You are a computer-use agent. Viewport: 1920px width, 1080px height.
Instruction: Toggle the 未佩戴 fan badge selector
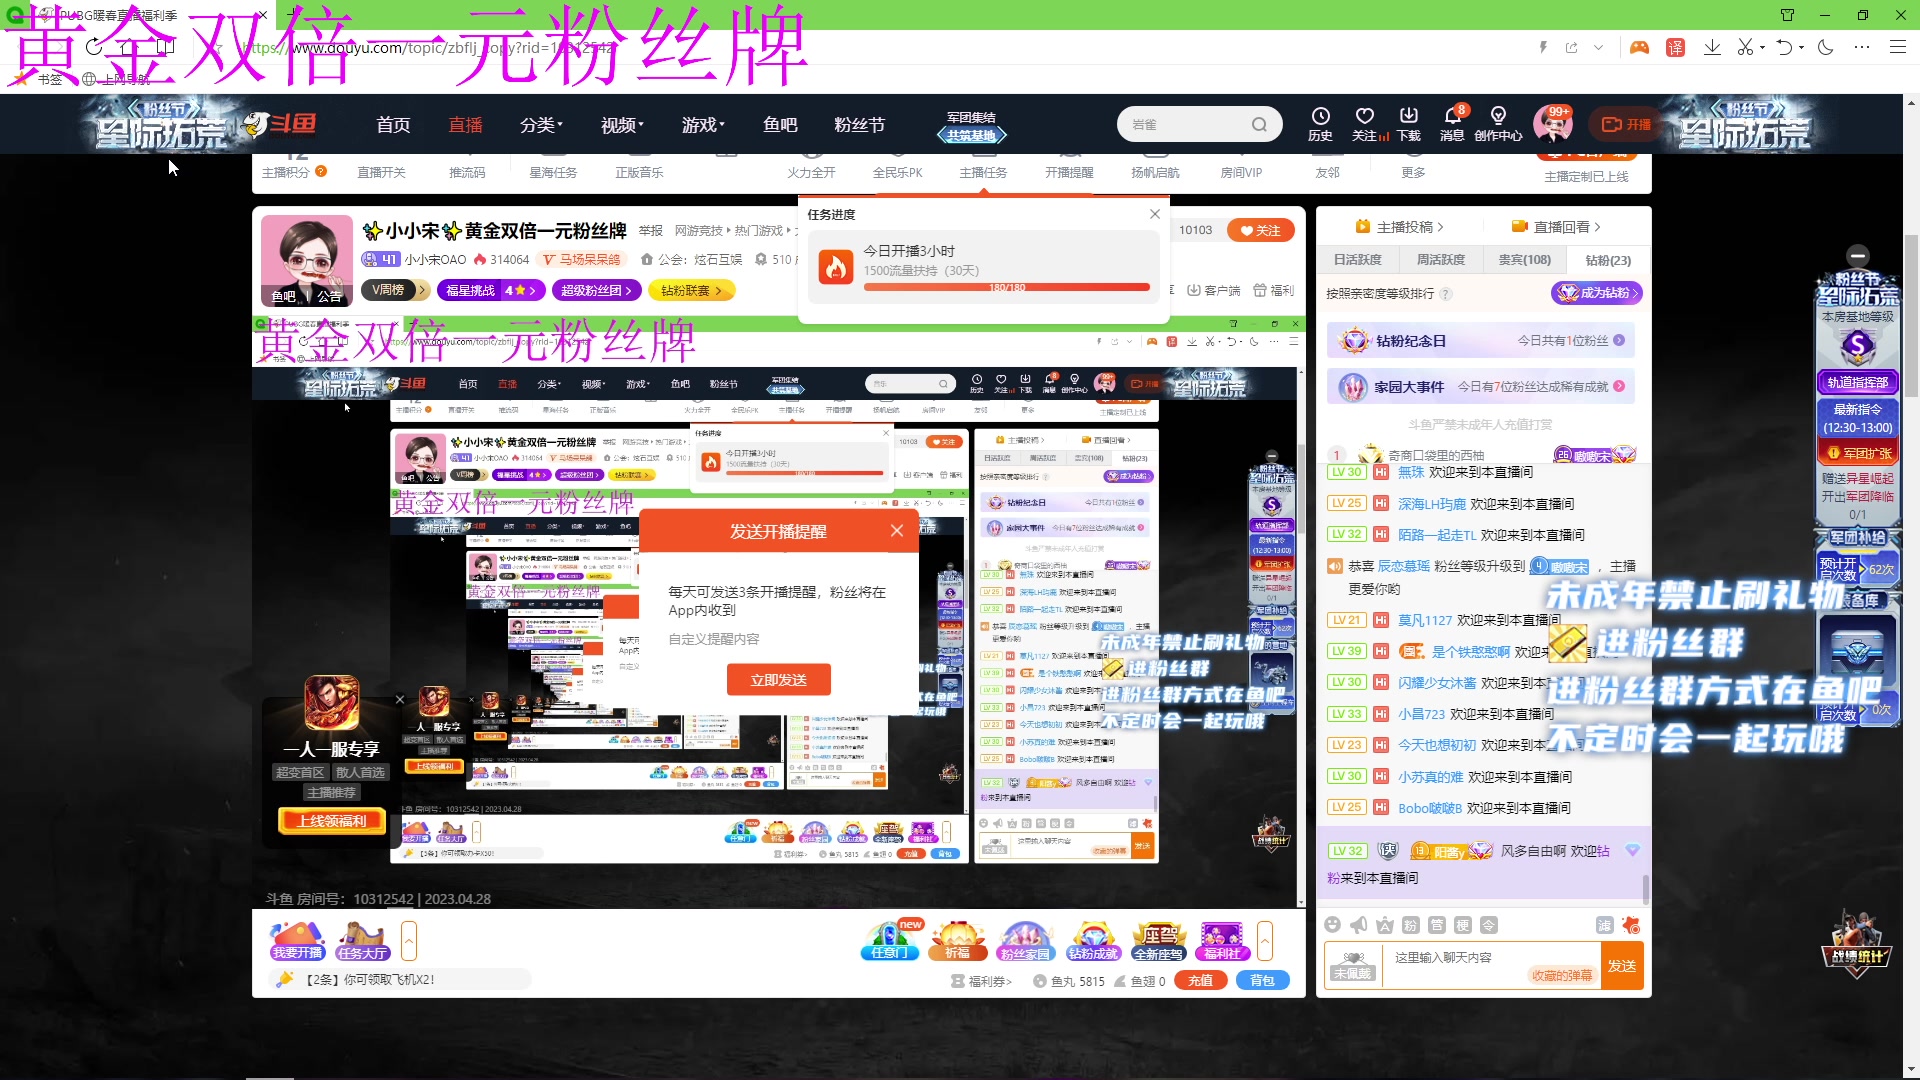1352,968
